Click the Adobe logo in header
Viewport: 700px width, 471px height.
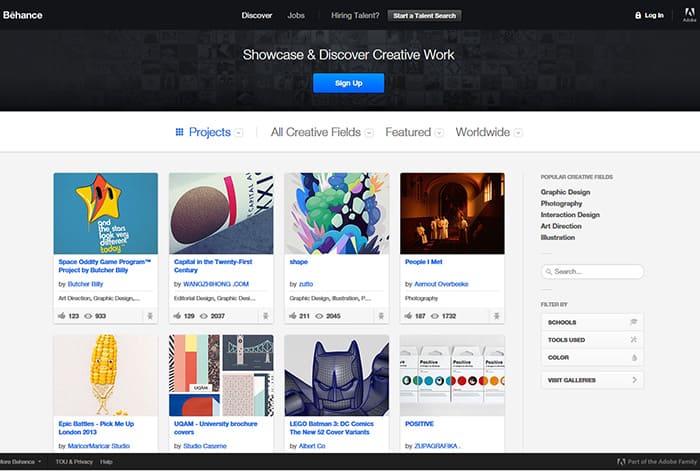(x=689, y=15)
